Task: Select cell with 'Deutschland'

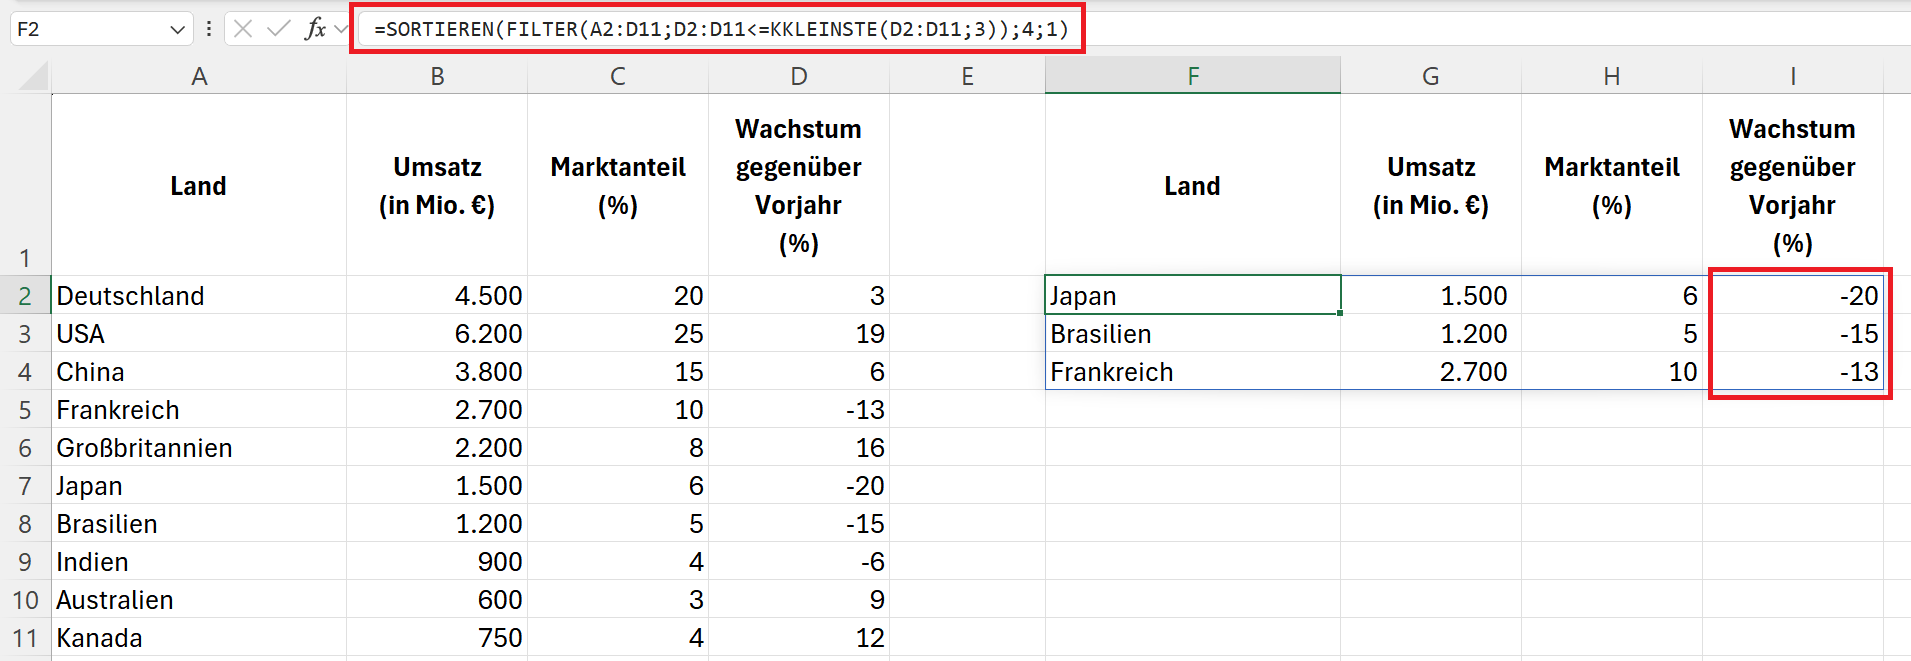Action: pos(199,296)
